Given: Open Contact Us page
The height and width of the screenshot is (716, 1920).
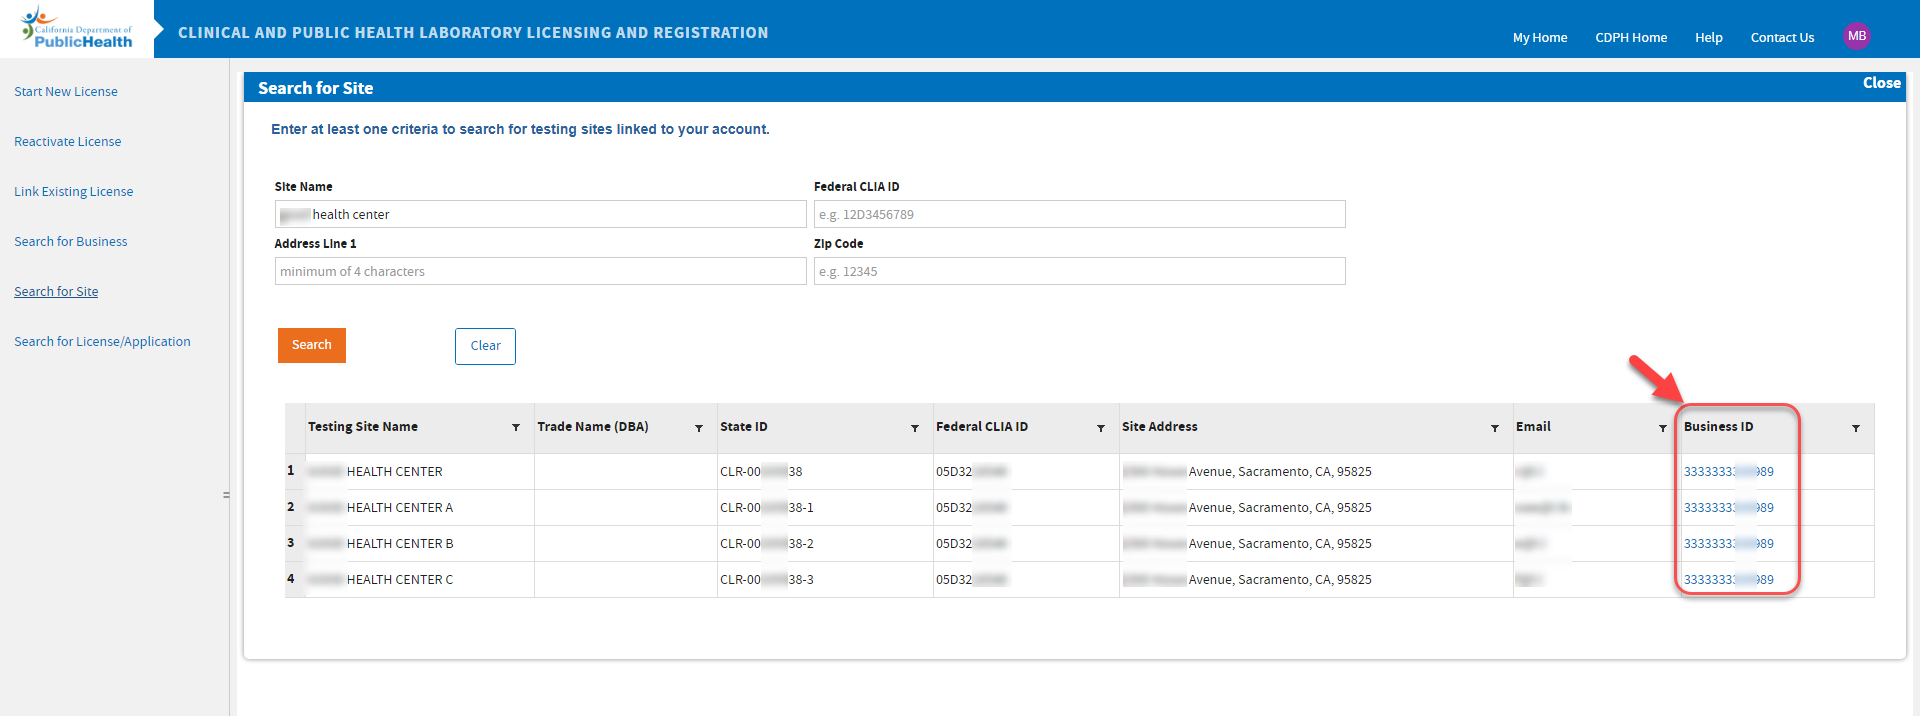Looking at the screenshot, I should coord(1782,38).
